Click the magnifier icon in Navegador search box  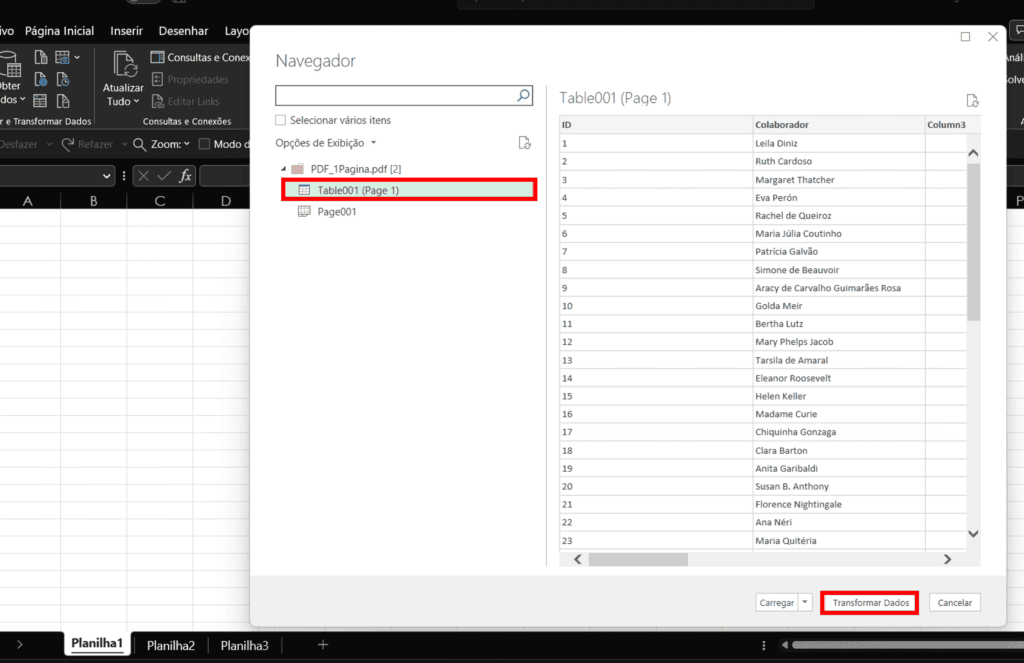523,96
